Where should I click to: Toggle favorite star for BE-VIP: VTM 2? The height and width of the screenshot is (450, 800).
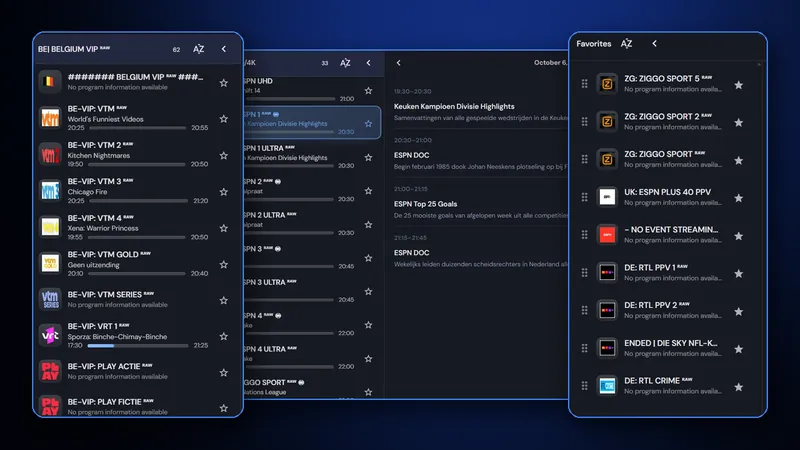pyautogui.click(x=223, y=156)
